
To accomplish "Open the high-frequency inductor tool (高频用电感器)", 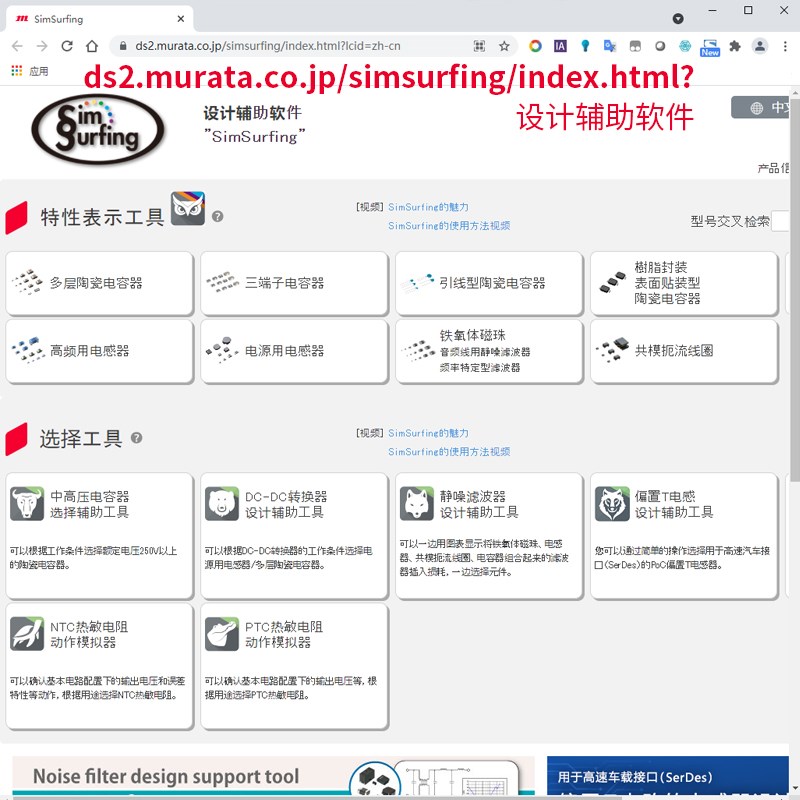I will coord(99,352).
